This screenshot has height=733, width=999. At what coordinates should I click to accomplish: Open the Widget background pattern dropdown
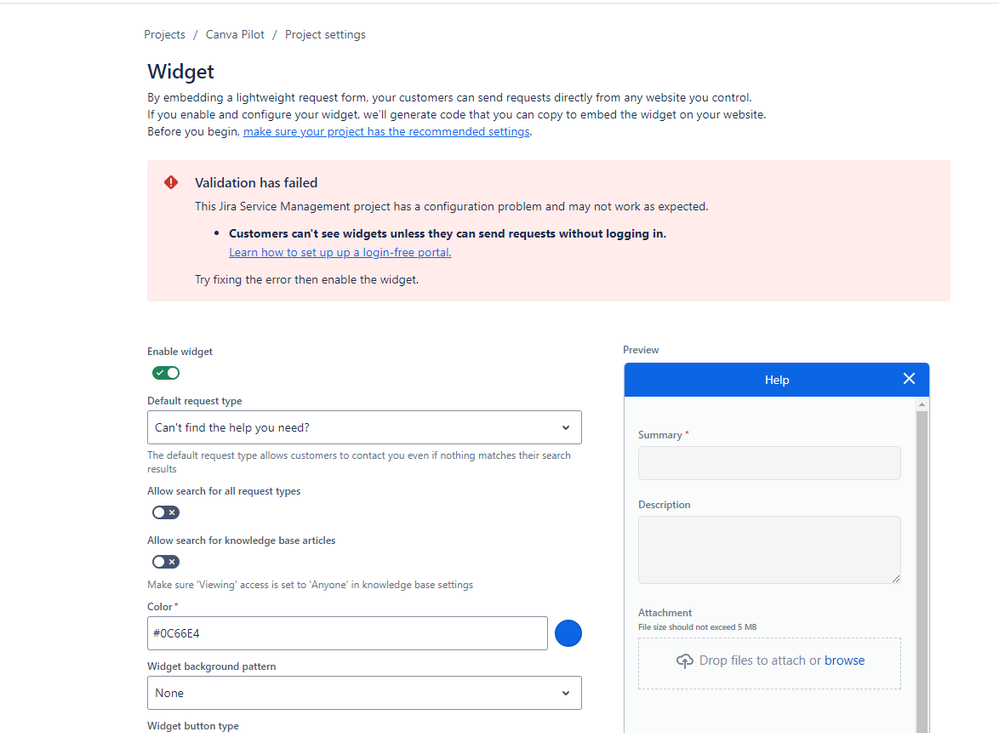tap(364, 692)
